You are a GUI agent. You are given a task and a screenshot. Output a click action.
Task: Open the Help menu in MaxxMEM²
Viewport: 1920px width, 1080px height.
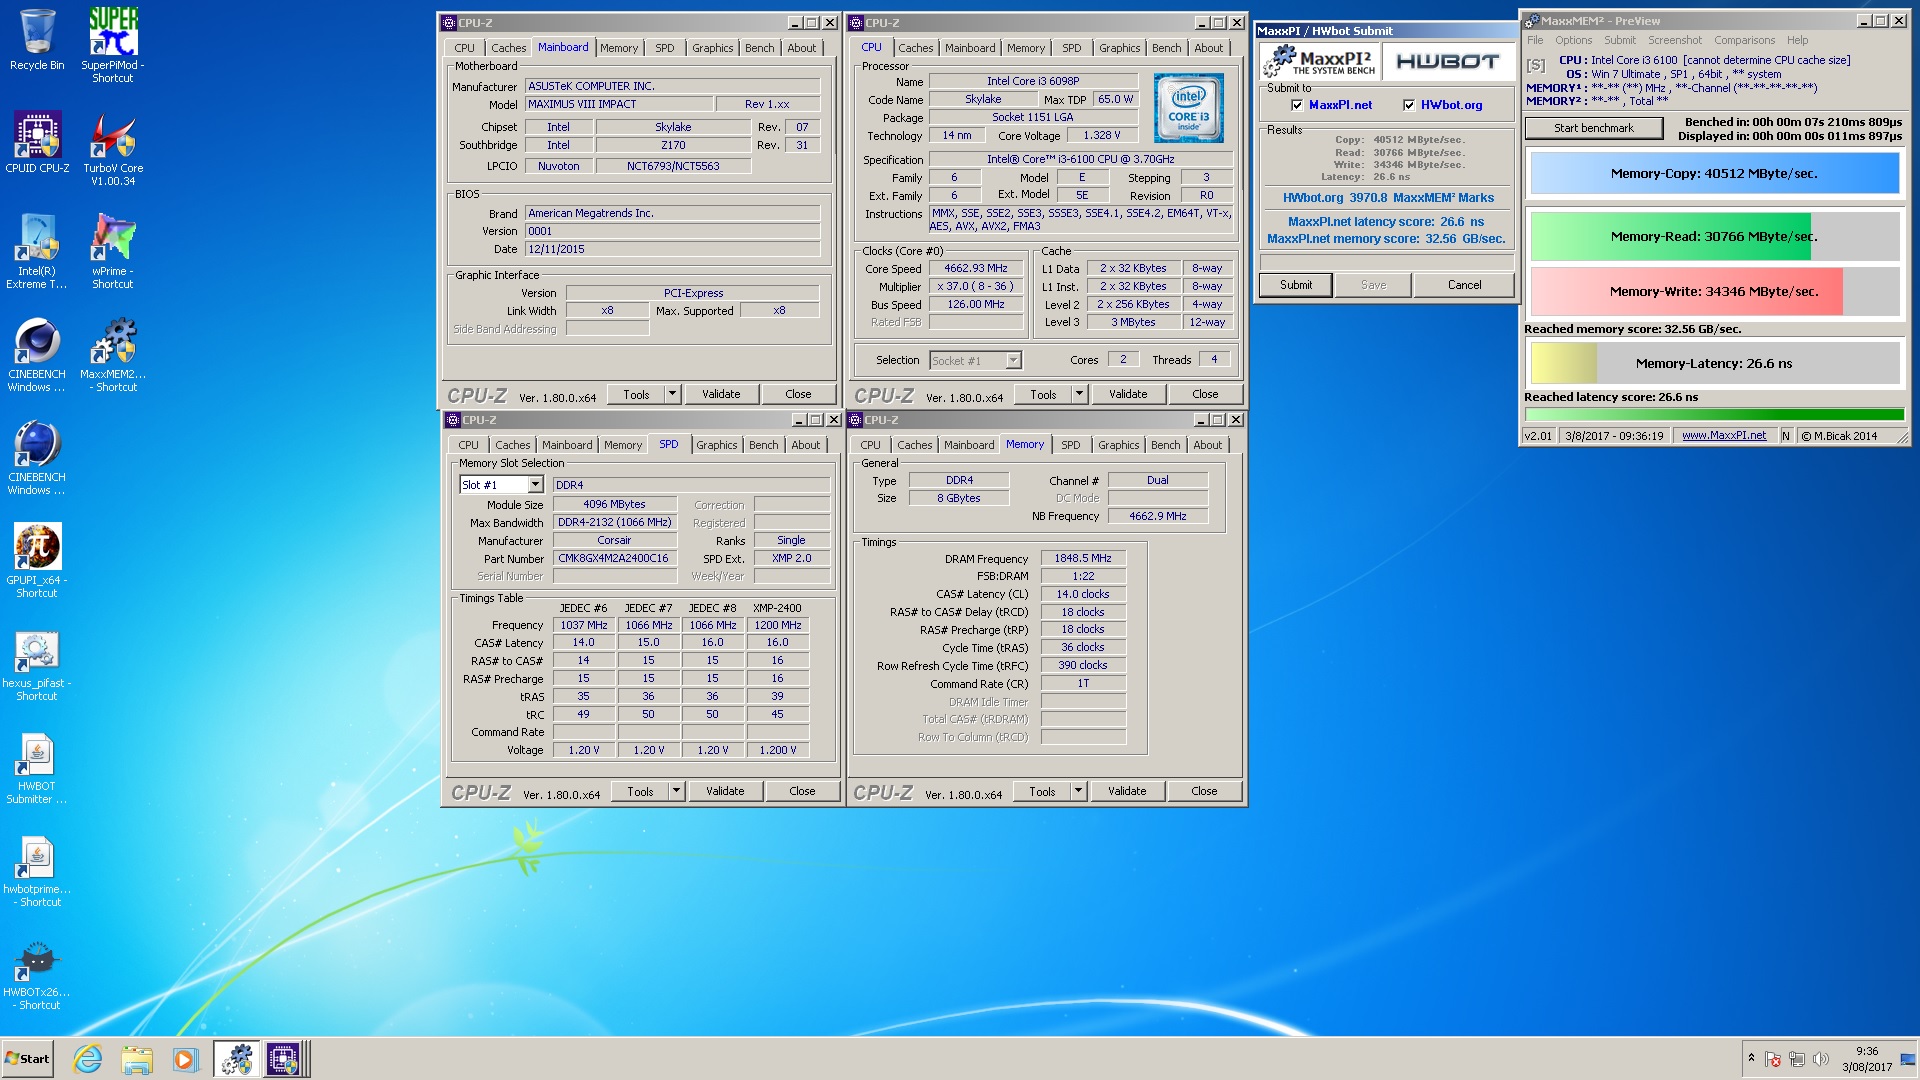[1797, 40]
